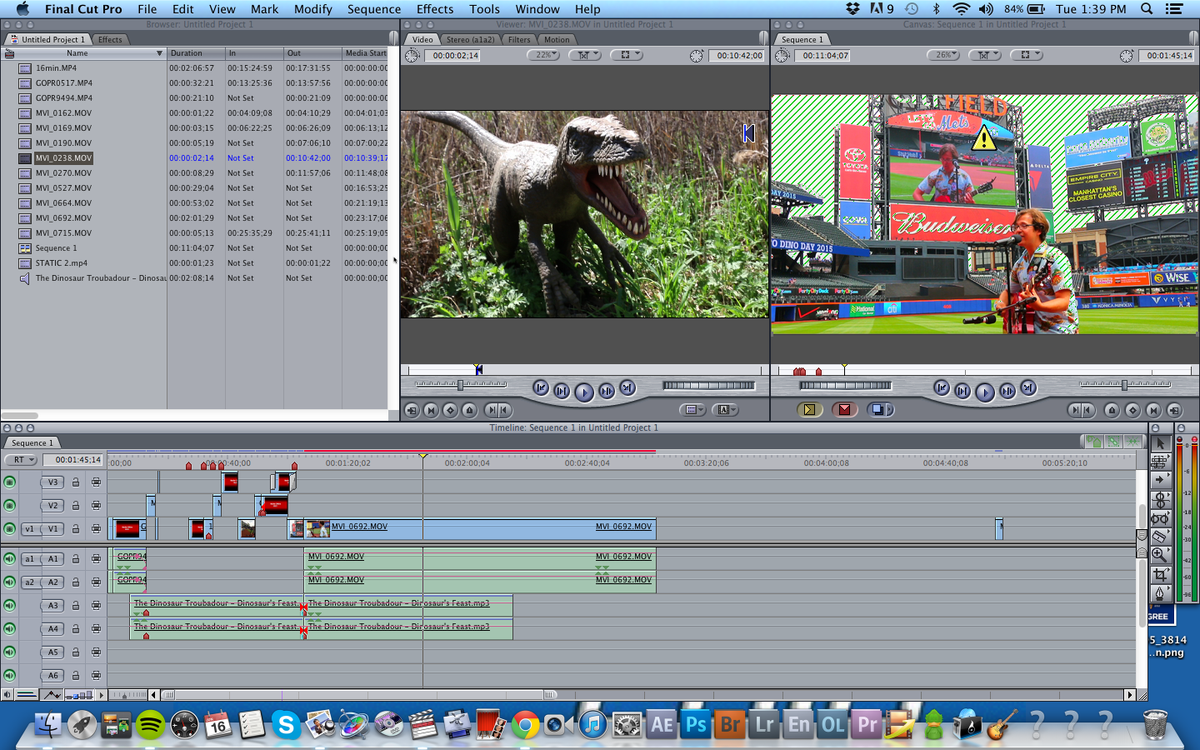1200x750 pixels.
Task: Open the Sequence menu
Action: [x=374, y=9]
